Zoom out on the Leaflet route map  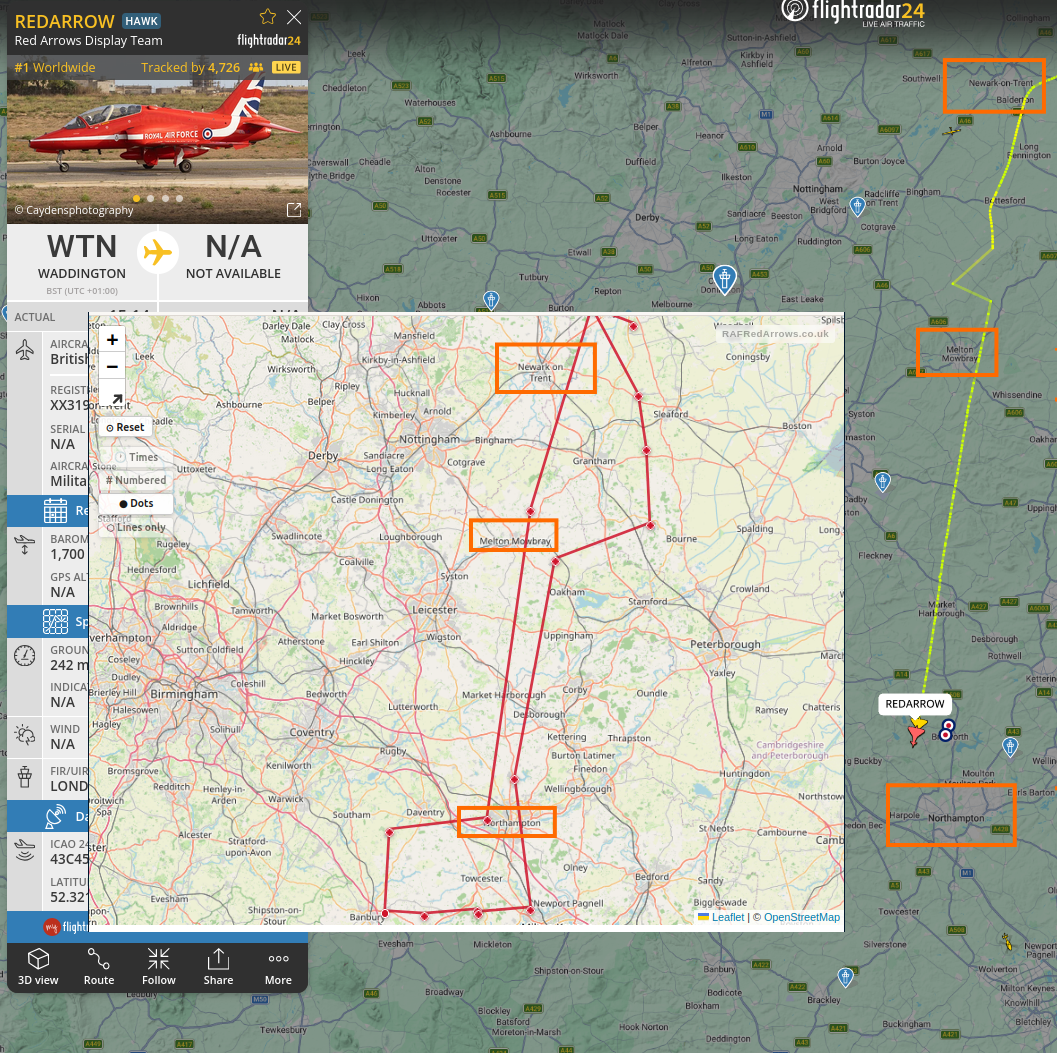[113, 367]
